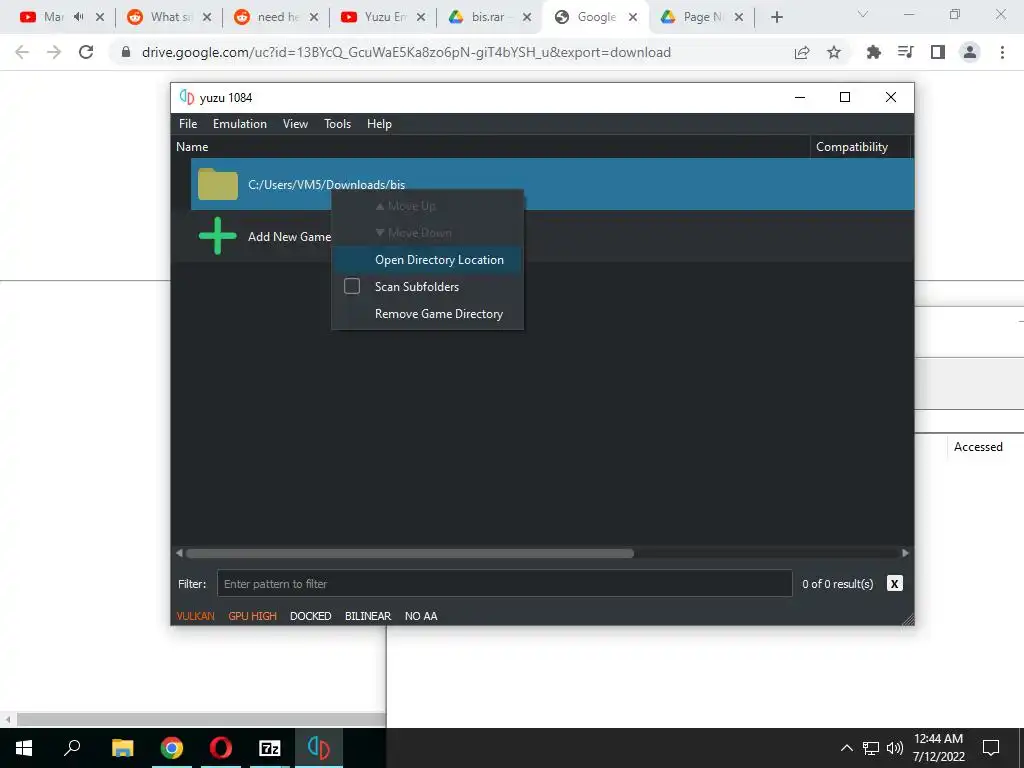
Task: Open the File menu in yuzu
Action: 188,123
